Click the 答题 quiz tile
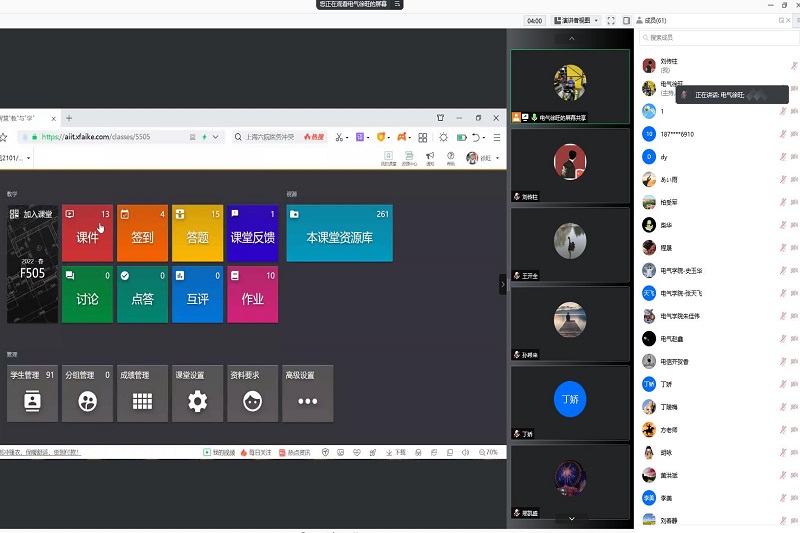The image size is (800, 533). (197, 234)
